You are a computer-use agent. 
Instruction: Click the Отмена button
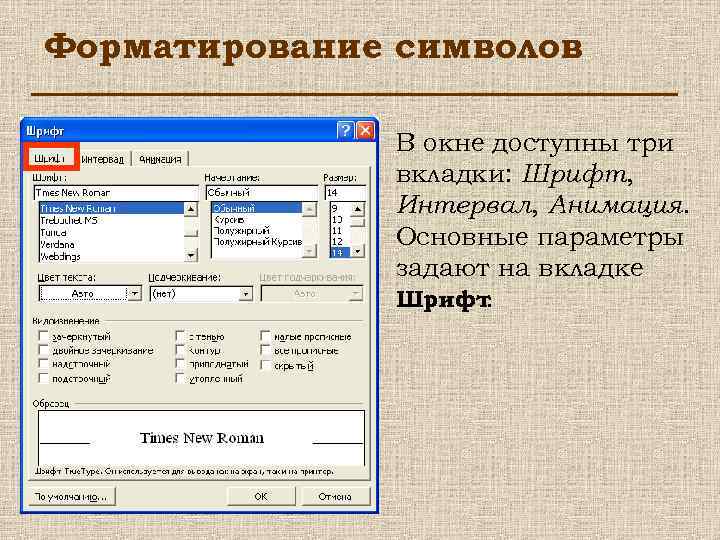click(335, 496)
